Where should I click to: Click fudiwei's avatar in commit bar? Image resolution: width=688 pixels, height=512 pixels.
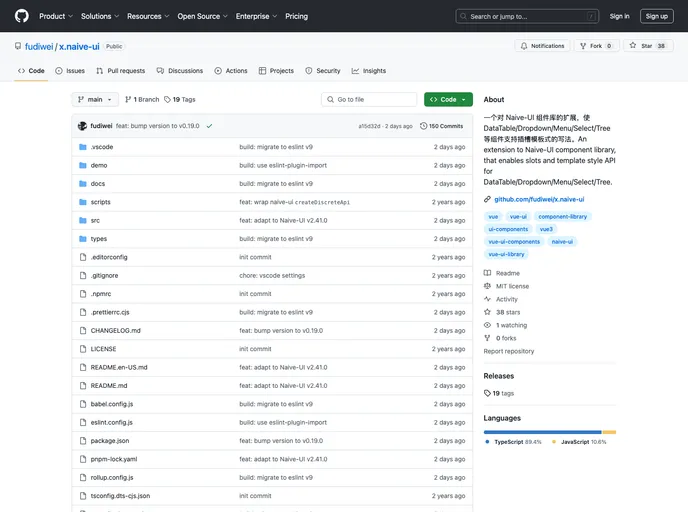coord(82,126)
